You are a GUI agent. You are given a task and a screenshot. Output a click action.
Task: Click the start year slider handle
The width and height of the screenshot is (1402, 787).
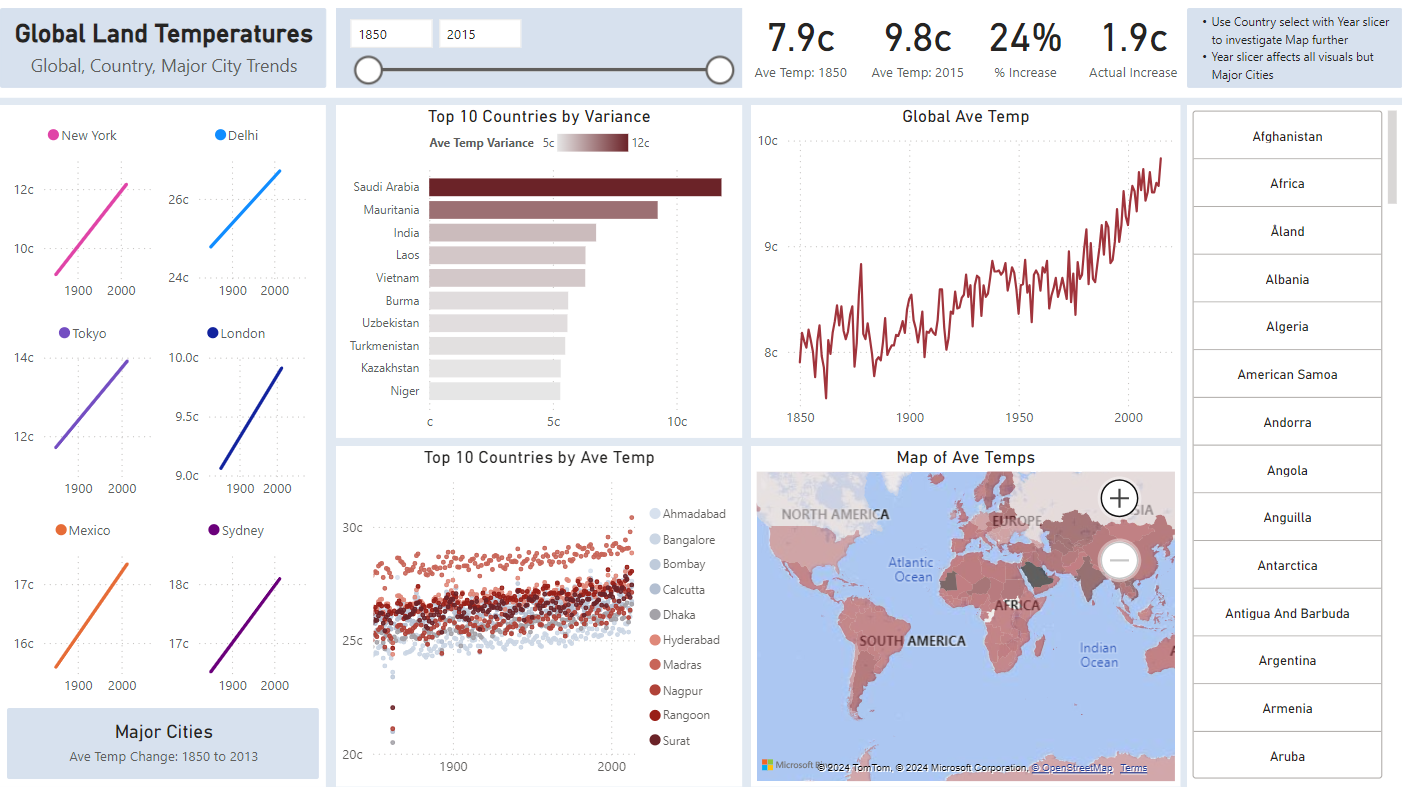click(x=369, y=70)
